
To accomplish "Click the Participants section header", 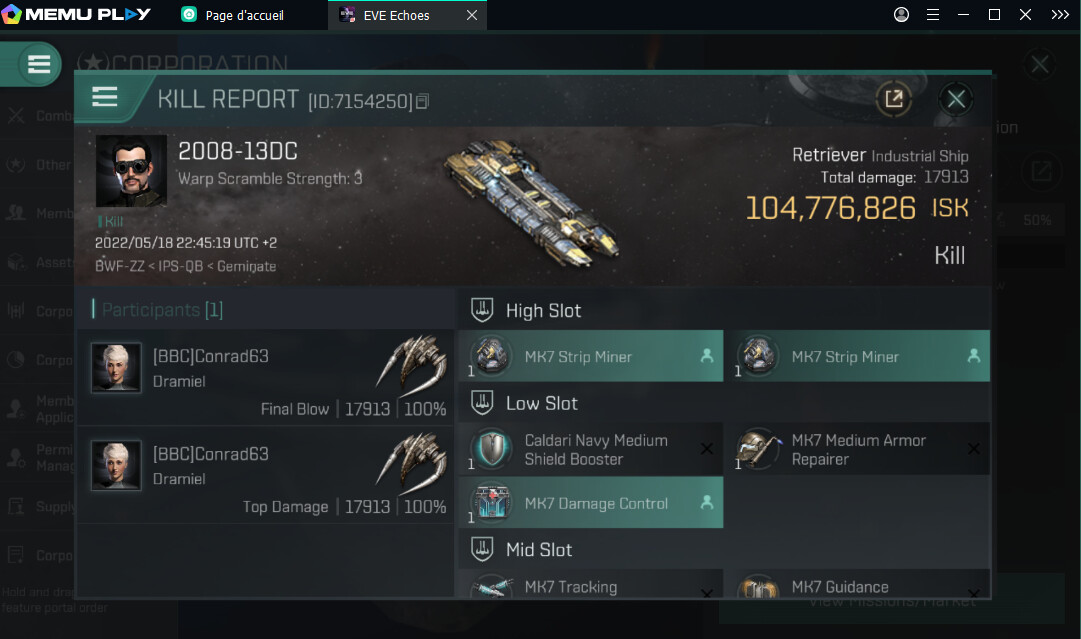I will [x=158, y=310].
